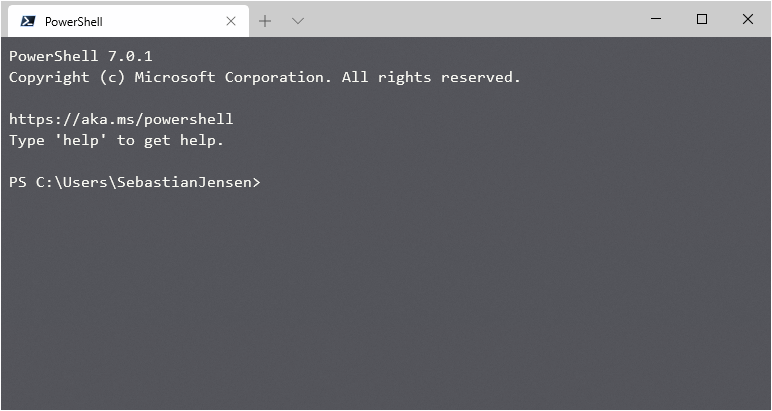Screen dimensions: 772x411
Task: Click the 'PS' prefix of the prompt
Action: point(18,182)
